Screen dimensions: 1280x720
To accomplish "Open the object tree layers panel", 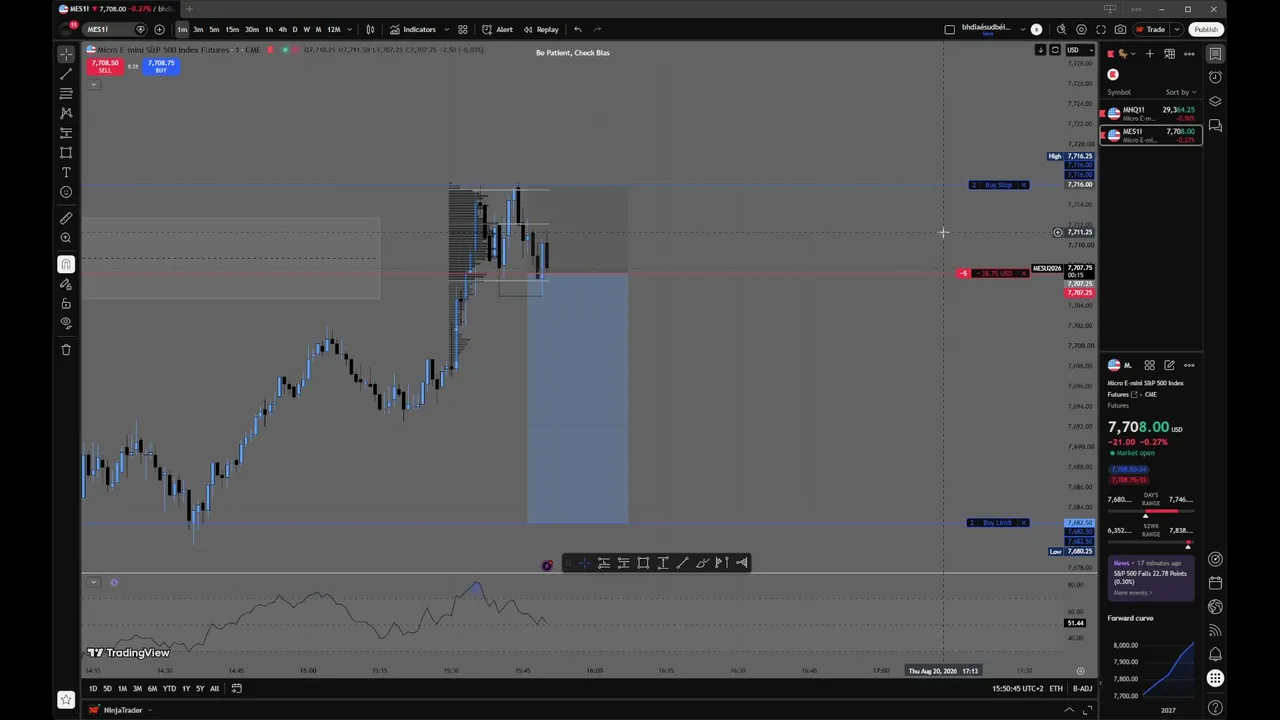I will point(1215,101).
